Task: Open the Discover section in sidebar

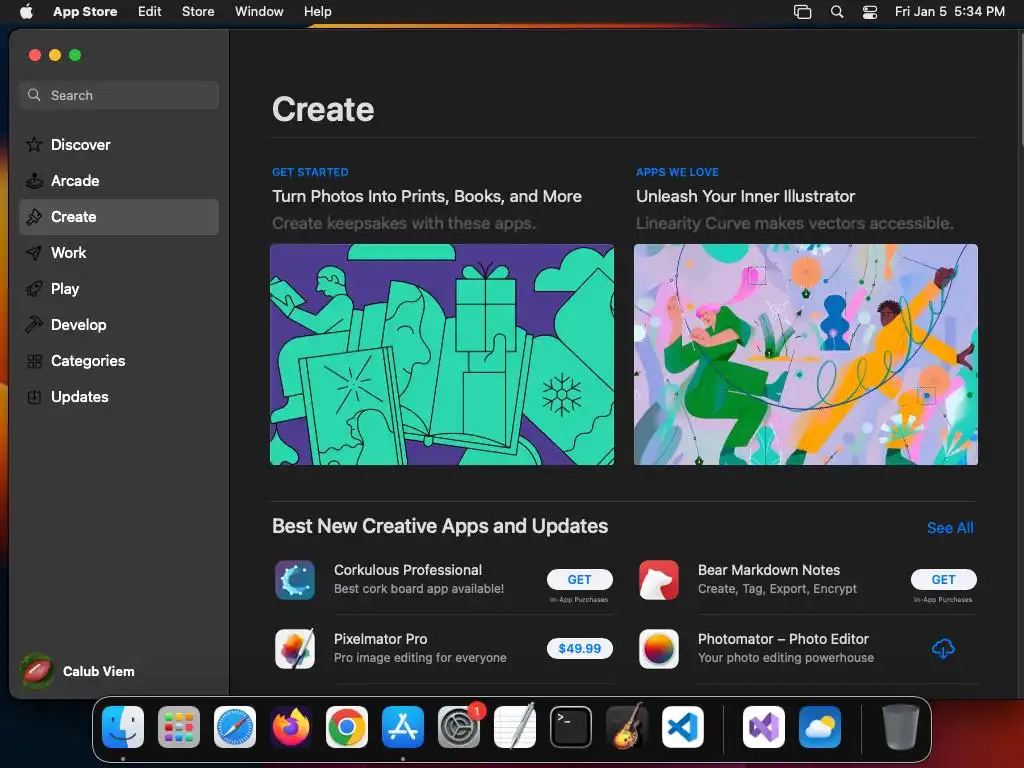Action: click(x=119, y=145)
